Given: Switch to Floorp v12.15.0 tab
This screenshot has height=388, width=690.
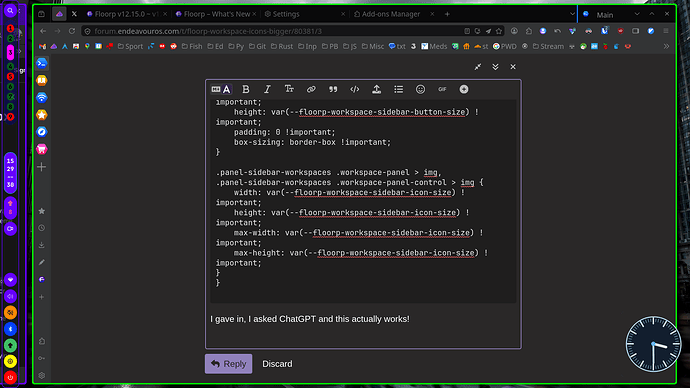Looking at the screenshot, I should 126,14.
